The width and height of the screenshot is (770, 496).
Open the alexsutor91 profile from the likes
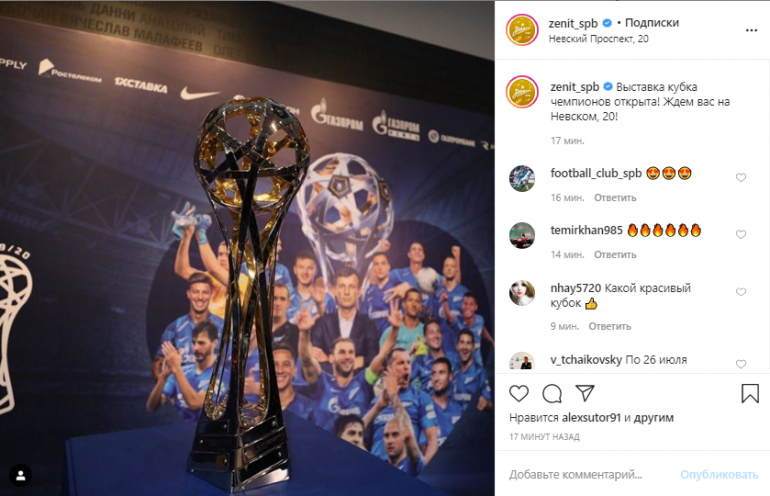[591, 418]
